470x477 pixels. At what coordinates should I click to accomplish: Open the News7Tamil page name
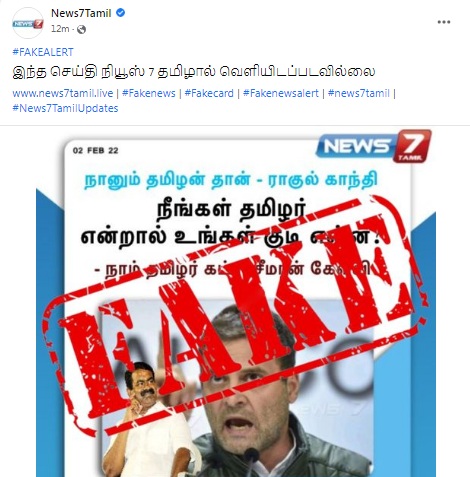click(x=81, y=13)
